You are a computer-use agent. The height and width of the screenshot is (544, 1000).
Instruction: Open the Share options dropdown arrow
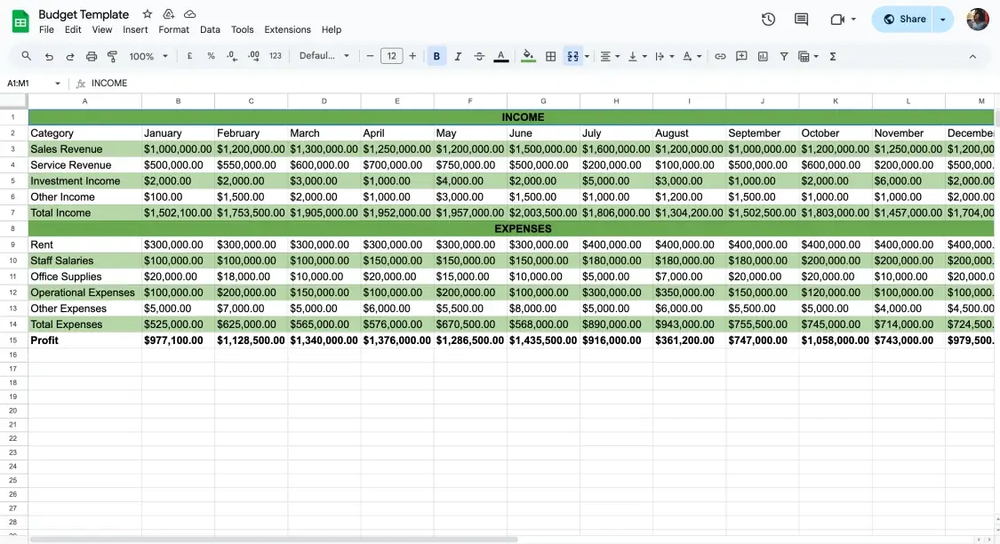[943, 19]
